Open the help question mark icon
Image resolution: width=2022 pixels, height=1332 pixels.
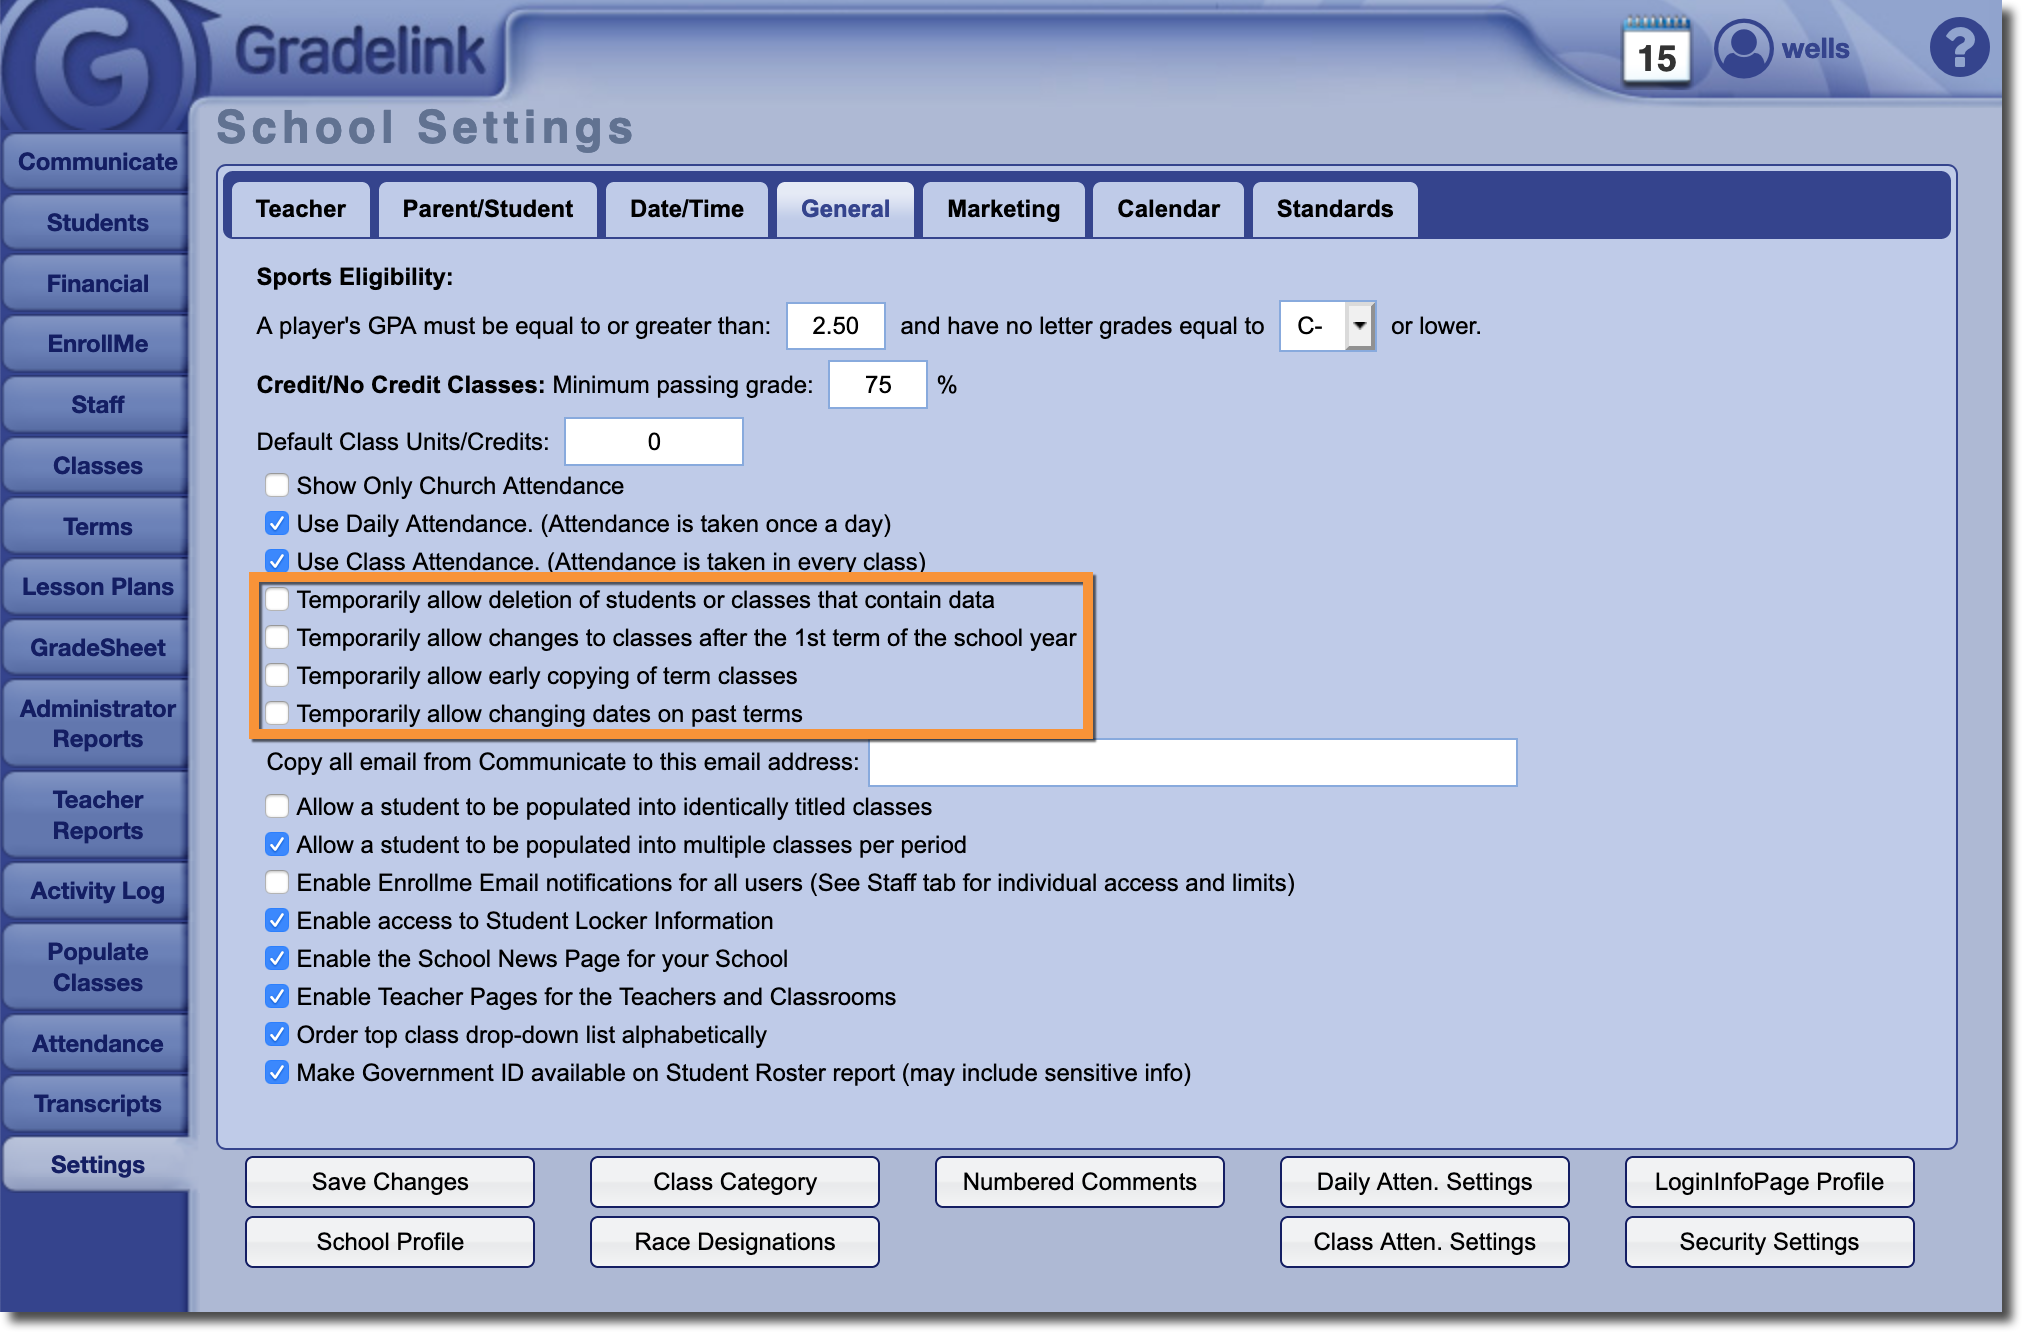1958,48
